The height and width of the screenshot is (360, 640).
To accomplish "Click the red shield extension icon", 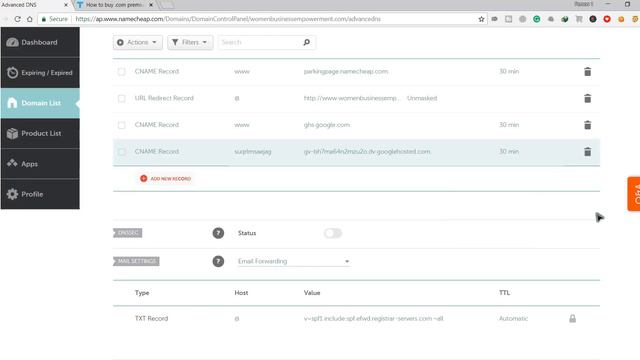I will [607, 19].
